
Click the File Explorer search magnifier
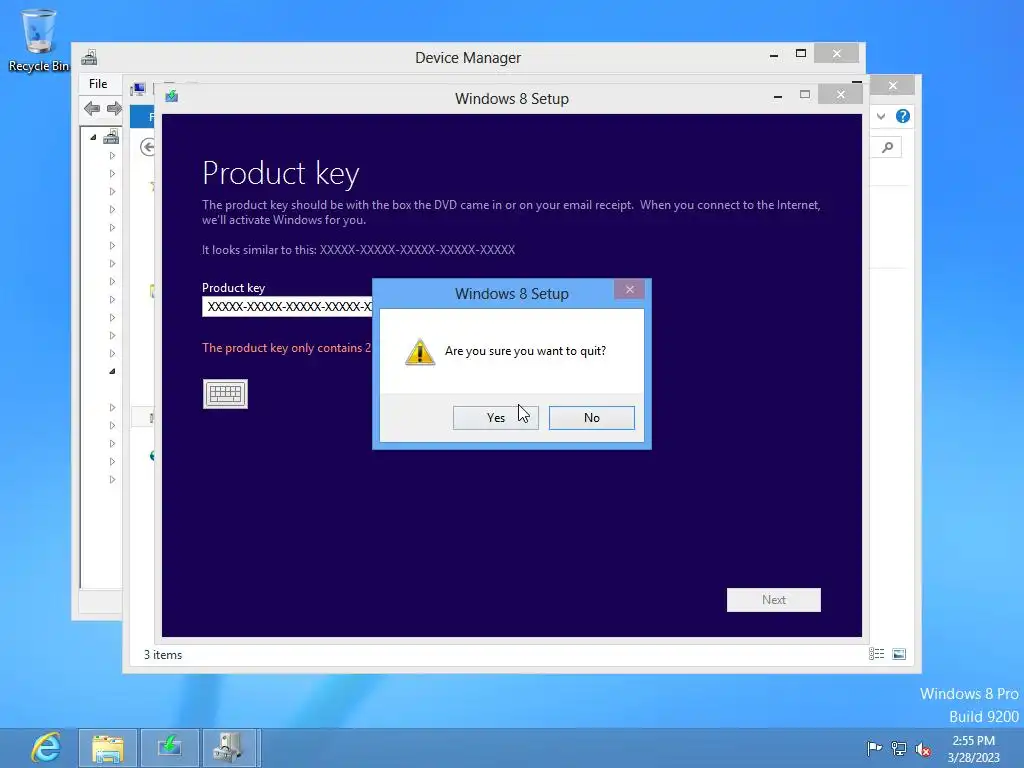888,148
